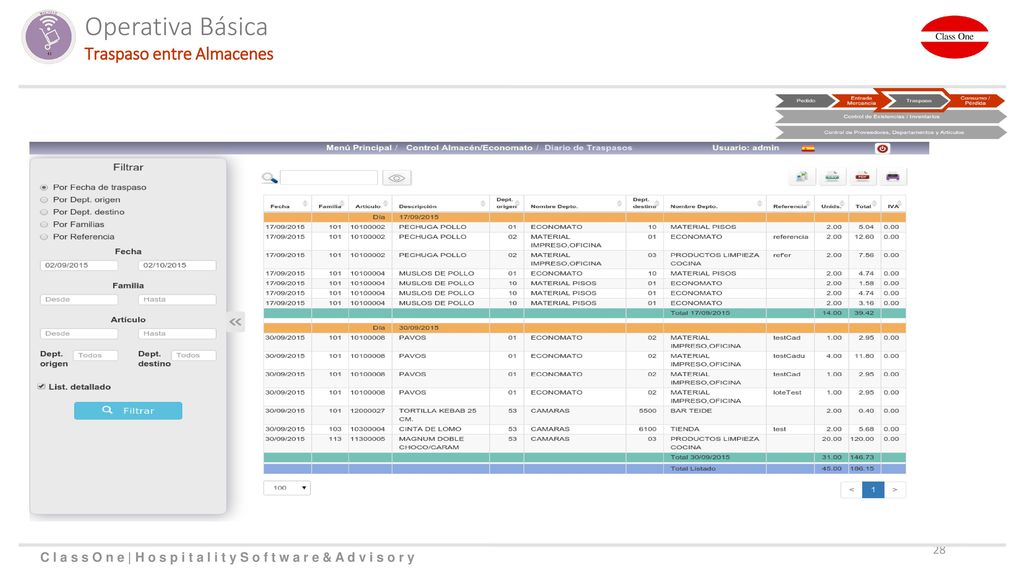Collapse the Filtrar side panel

point(235,321)
